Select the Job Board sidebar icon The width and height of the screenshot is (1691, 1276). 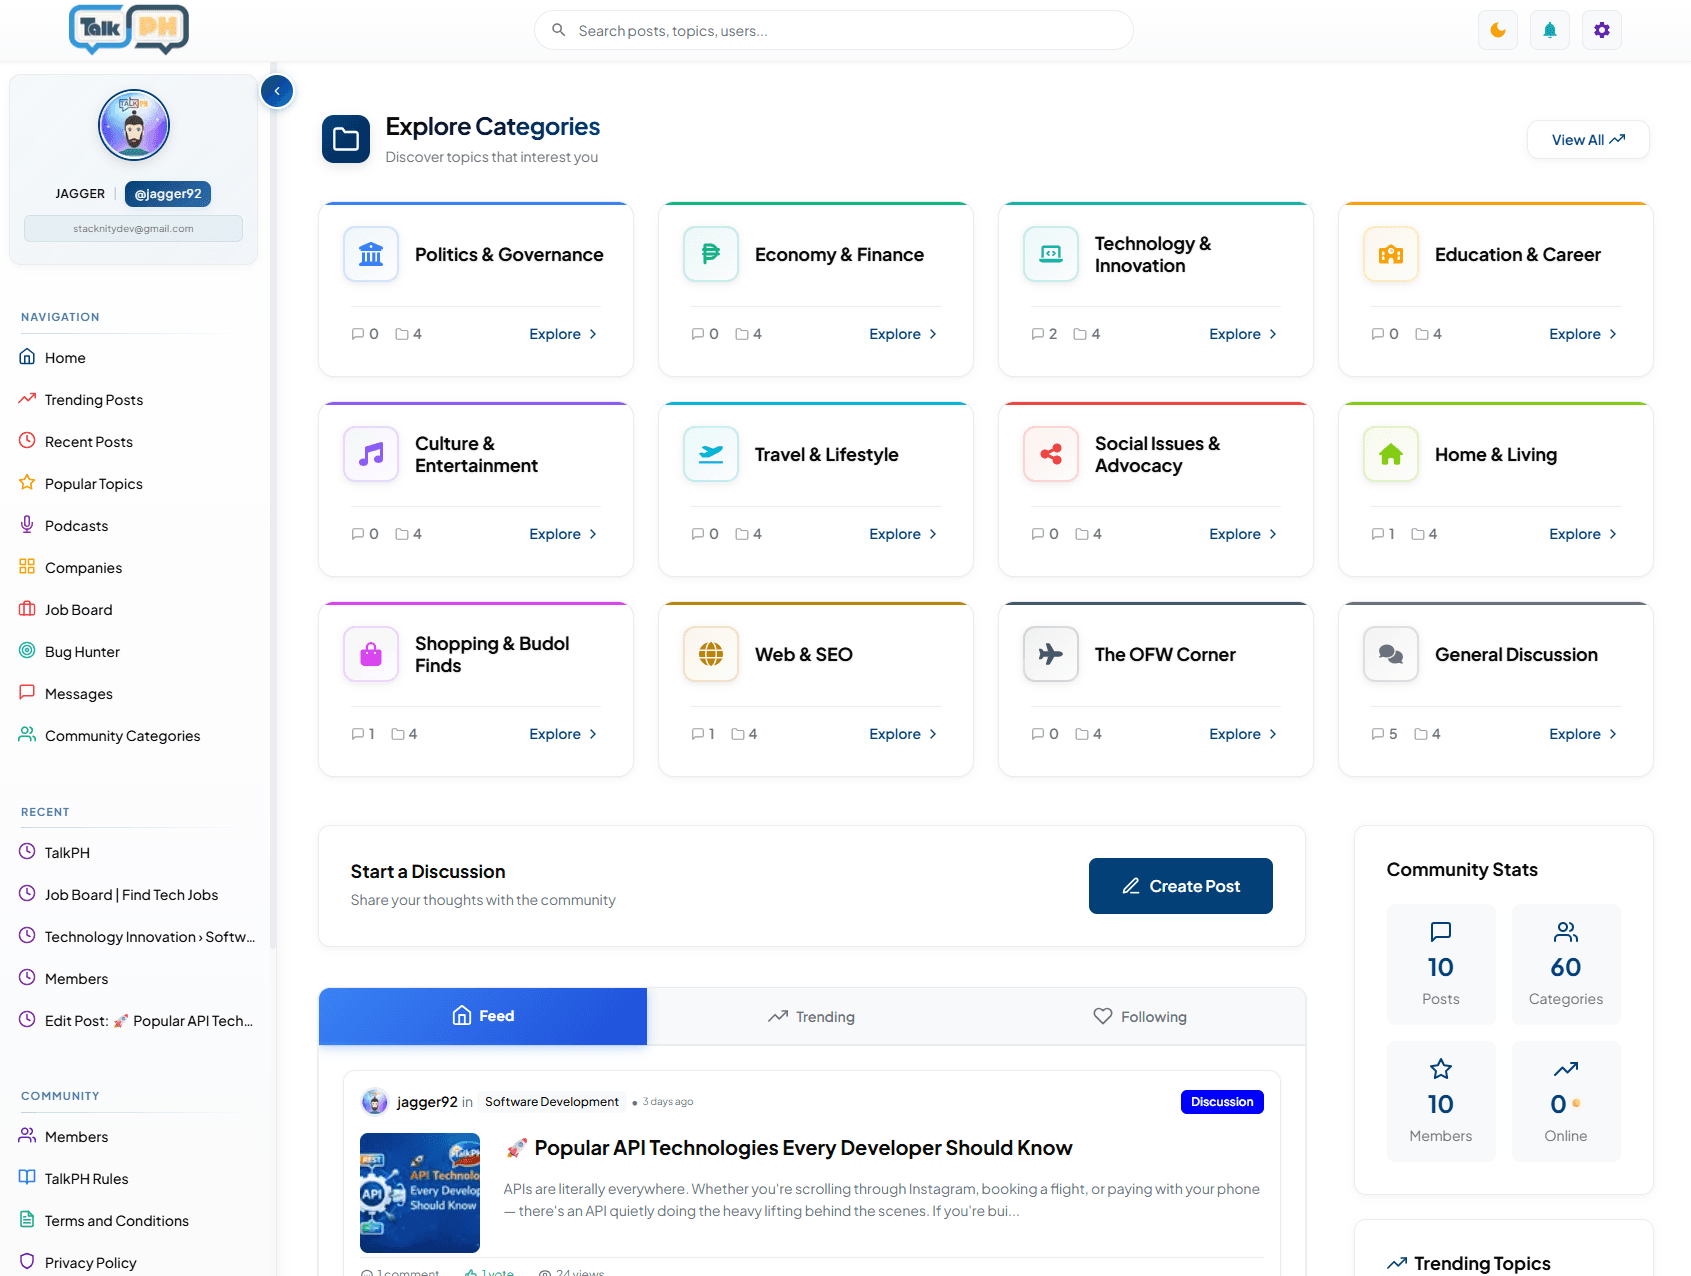point(27,609)
